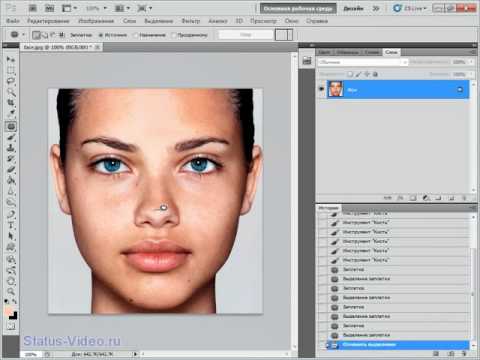480x360 pixels.
Task: Open the zoom level dropdown in top bar
Action: (x=96, y=8)
